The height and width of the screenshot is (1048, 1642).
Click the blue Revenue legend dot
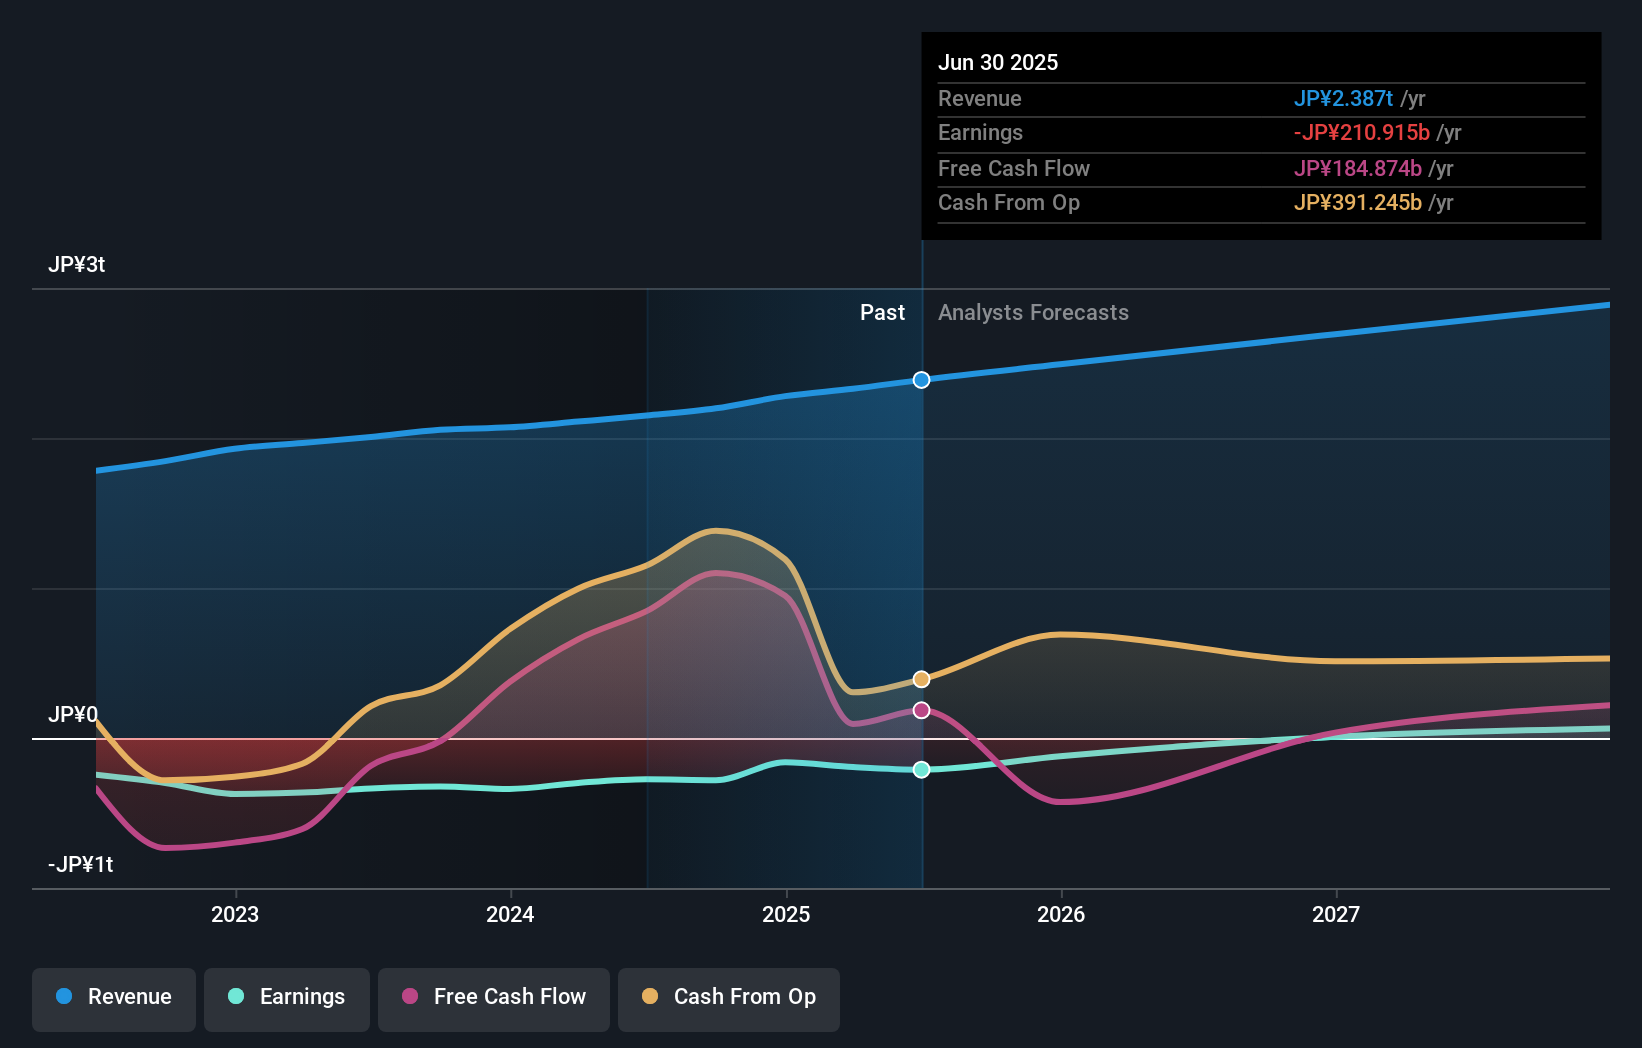pos(64,997)
